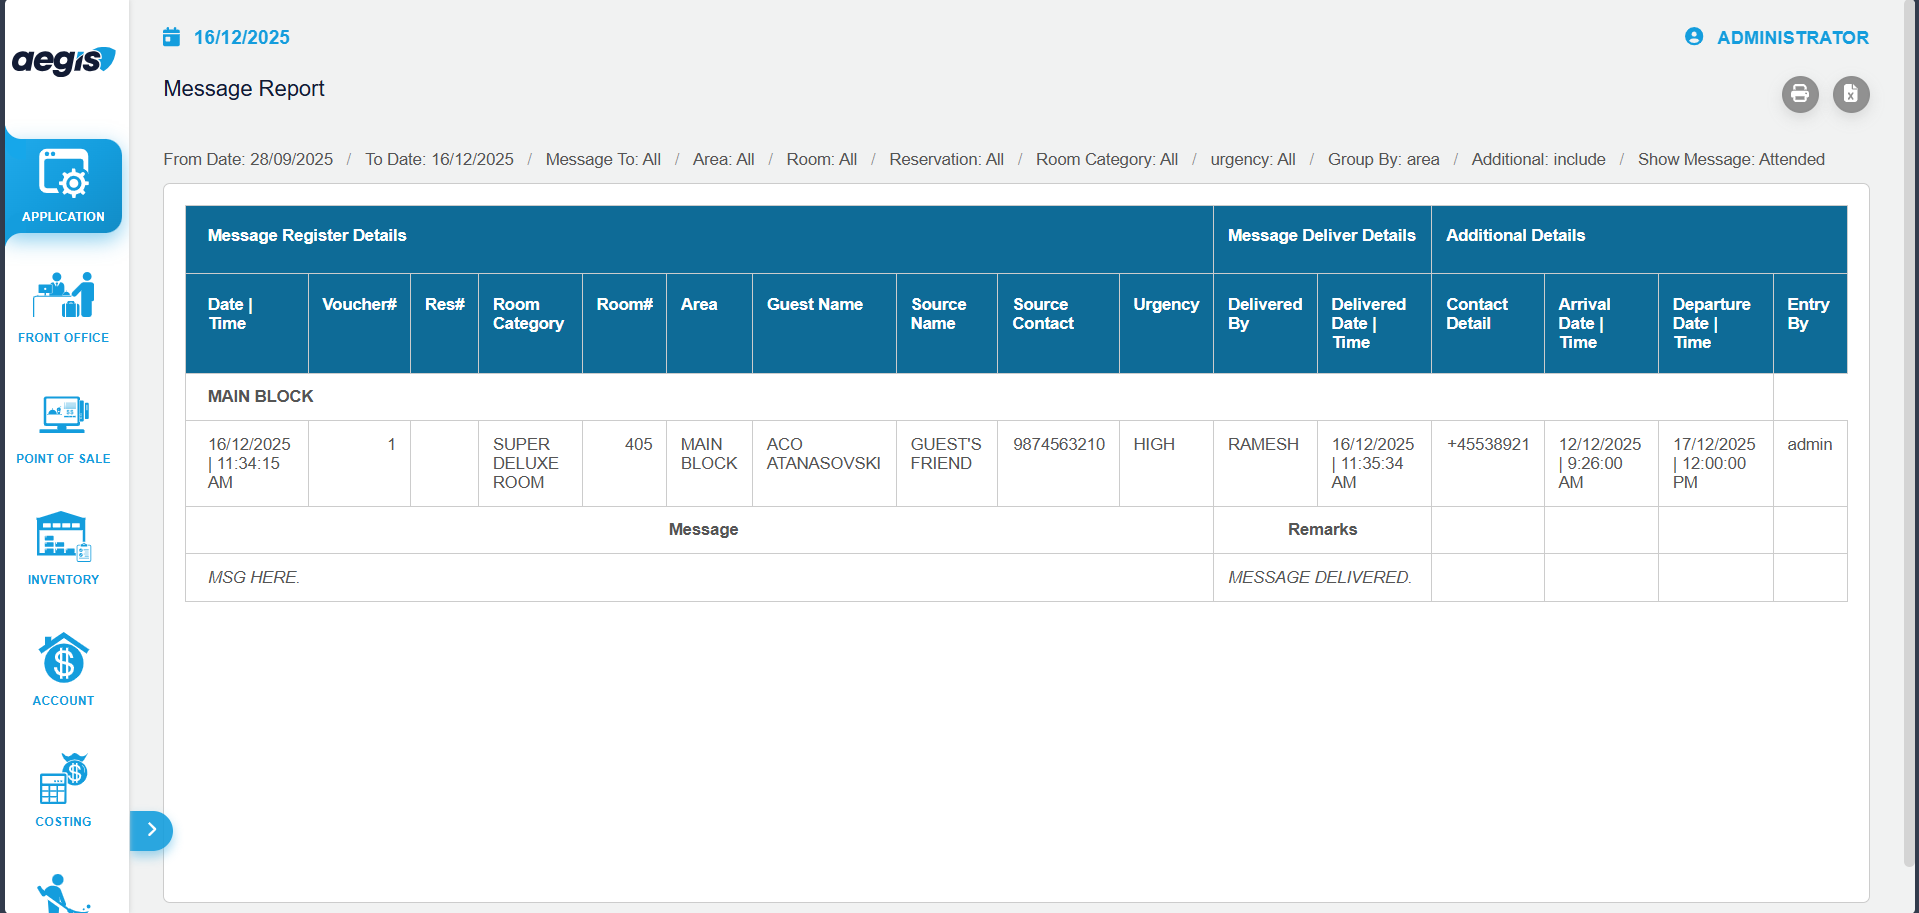This screenshot has width=1919, height=913.
Task: Click the Aegis logo
Action: [x=63, y=61]
